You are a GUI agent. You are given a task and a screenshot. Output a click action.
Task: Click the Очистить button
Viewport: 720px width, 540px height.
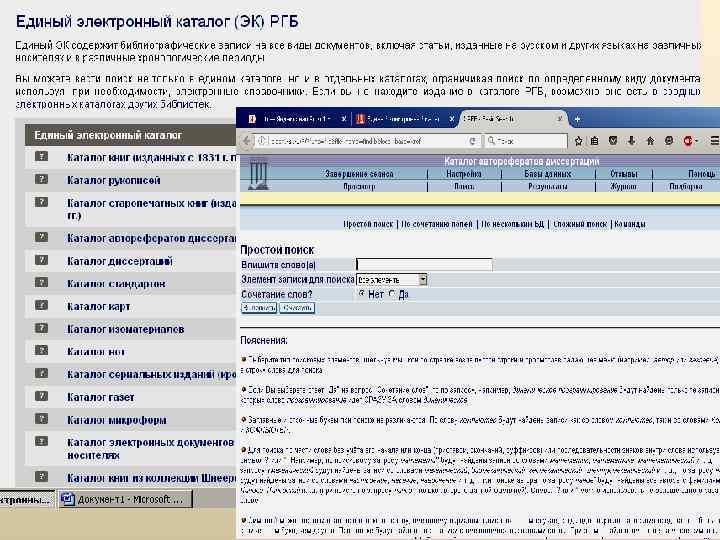point(297,308)
